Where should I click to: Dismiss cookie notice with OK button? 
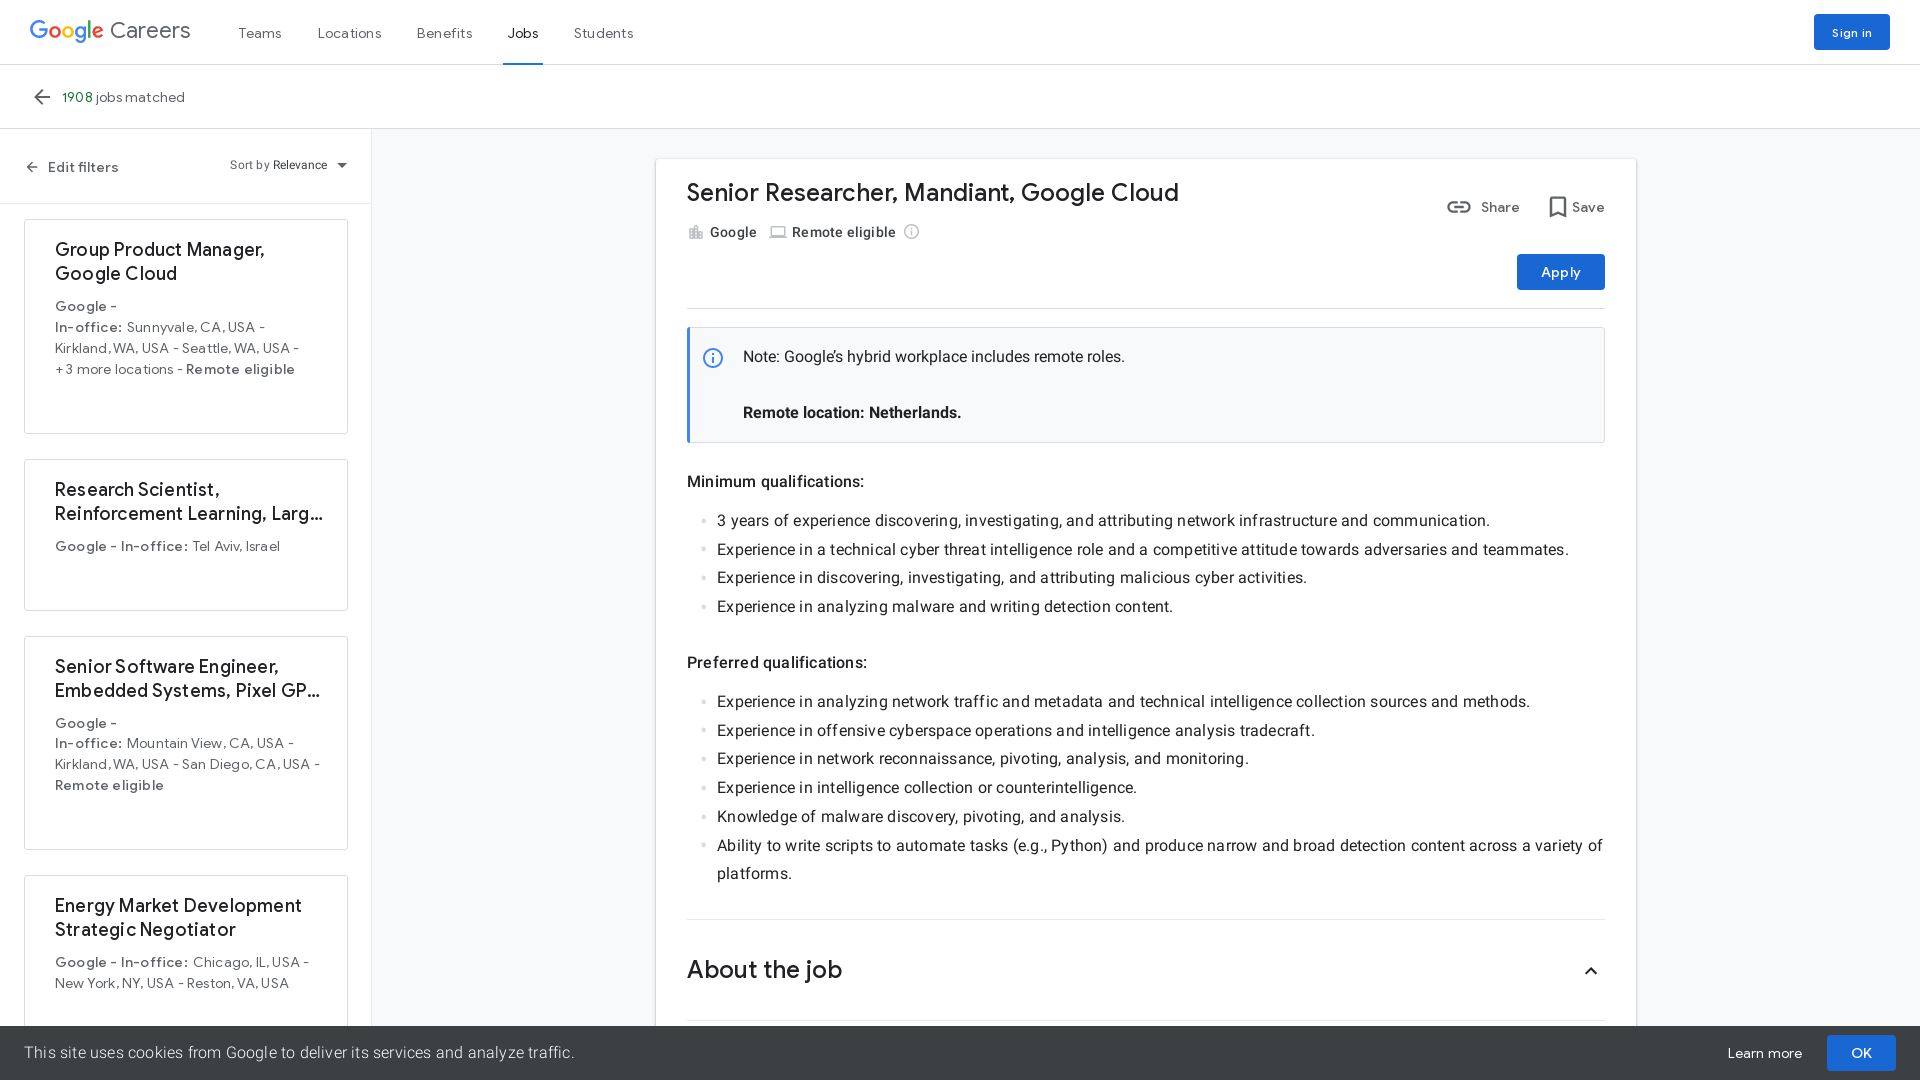pyautogui.click(x=1861, y=1052)
